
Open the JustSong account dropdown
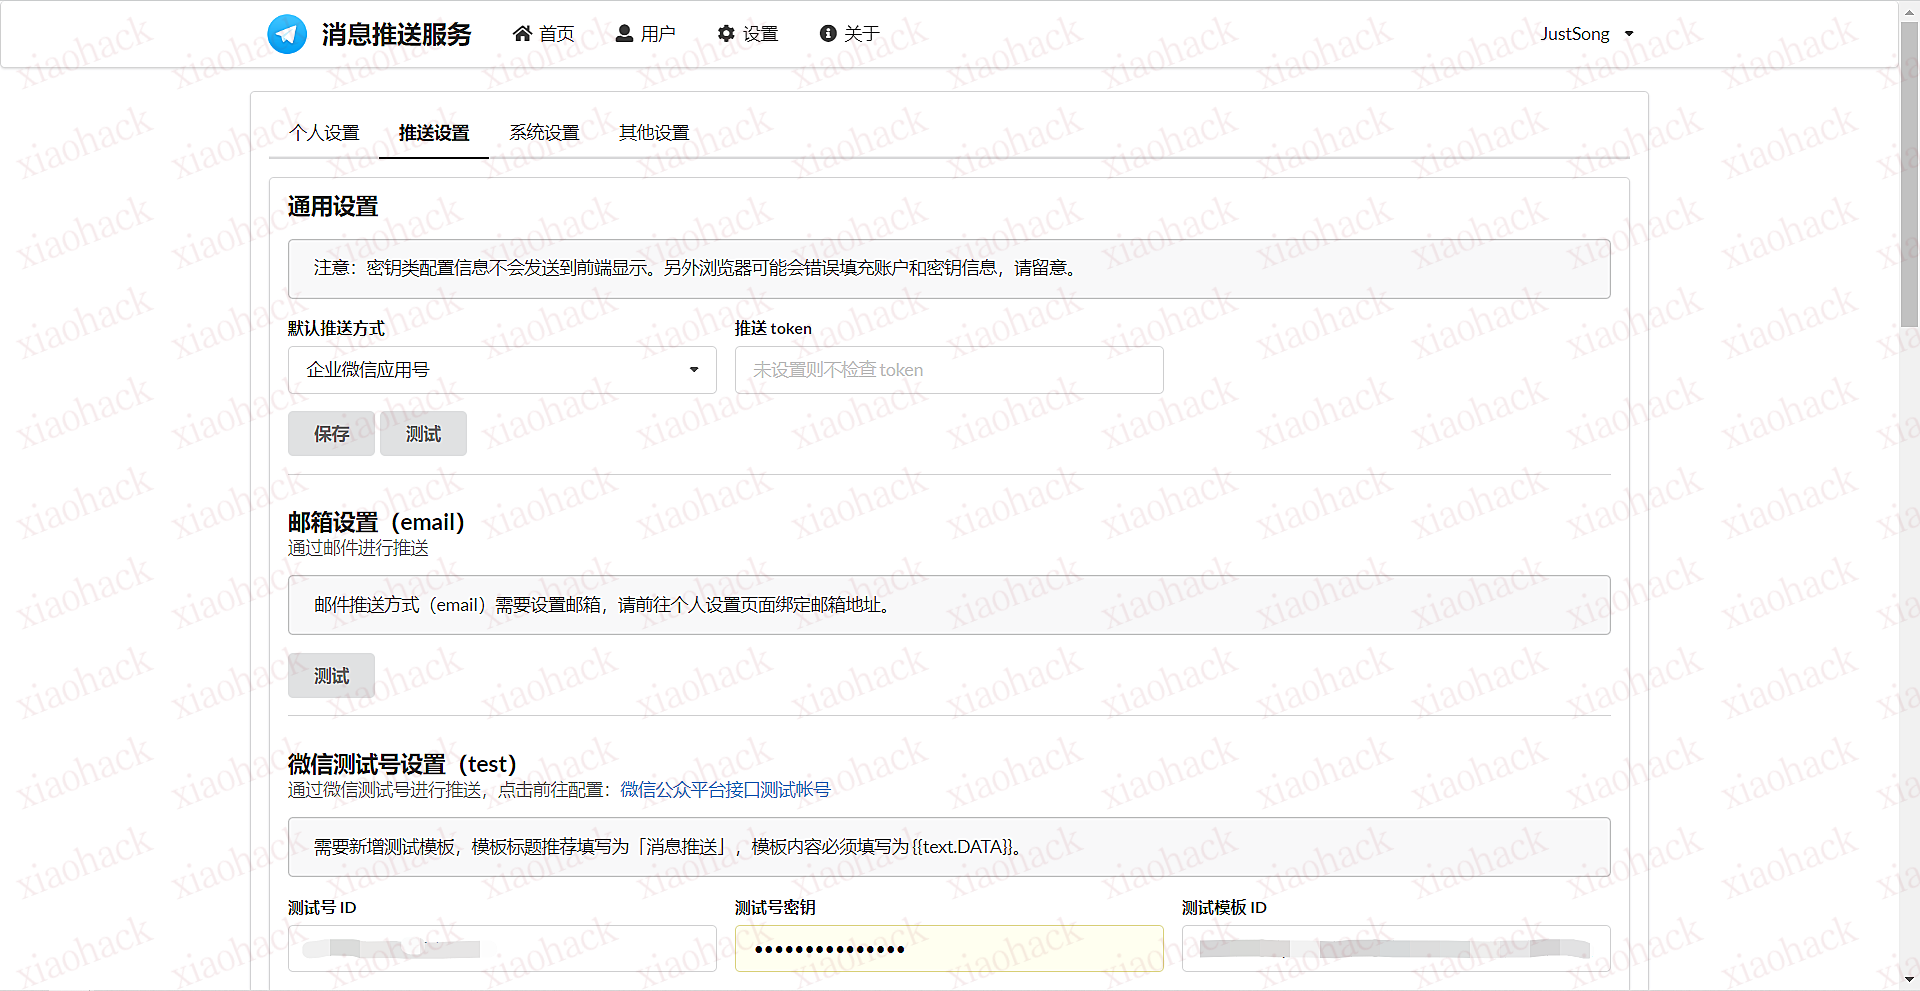[x=1586, y=34]
